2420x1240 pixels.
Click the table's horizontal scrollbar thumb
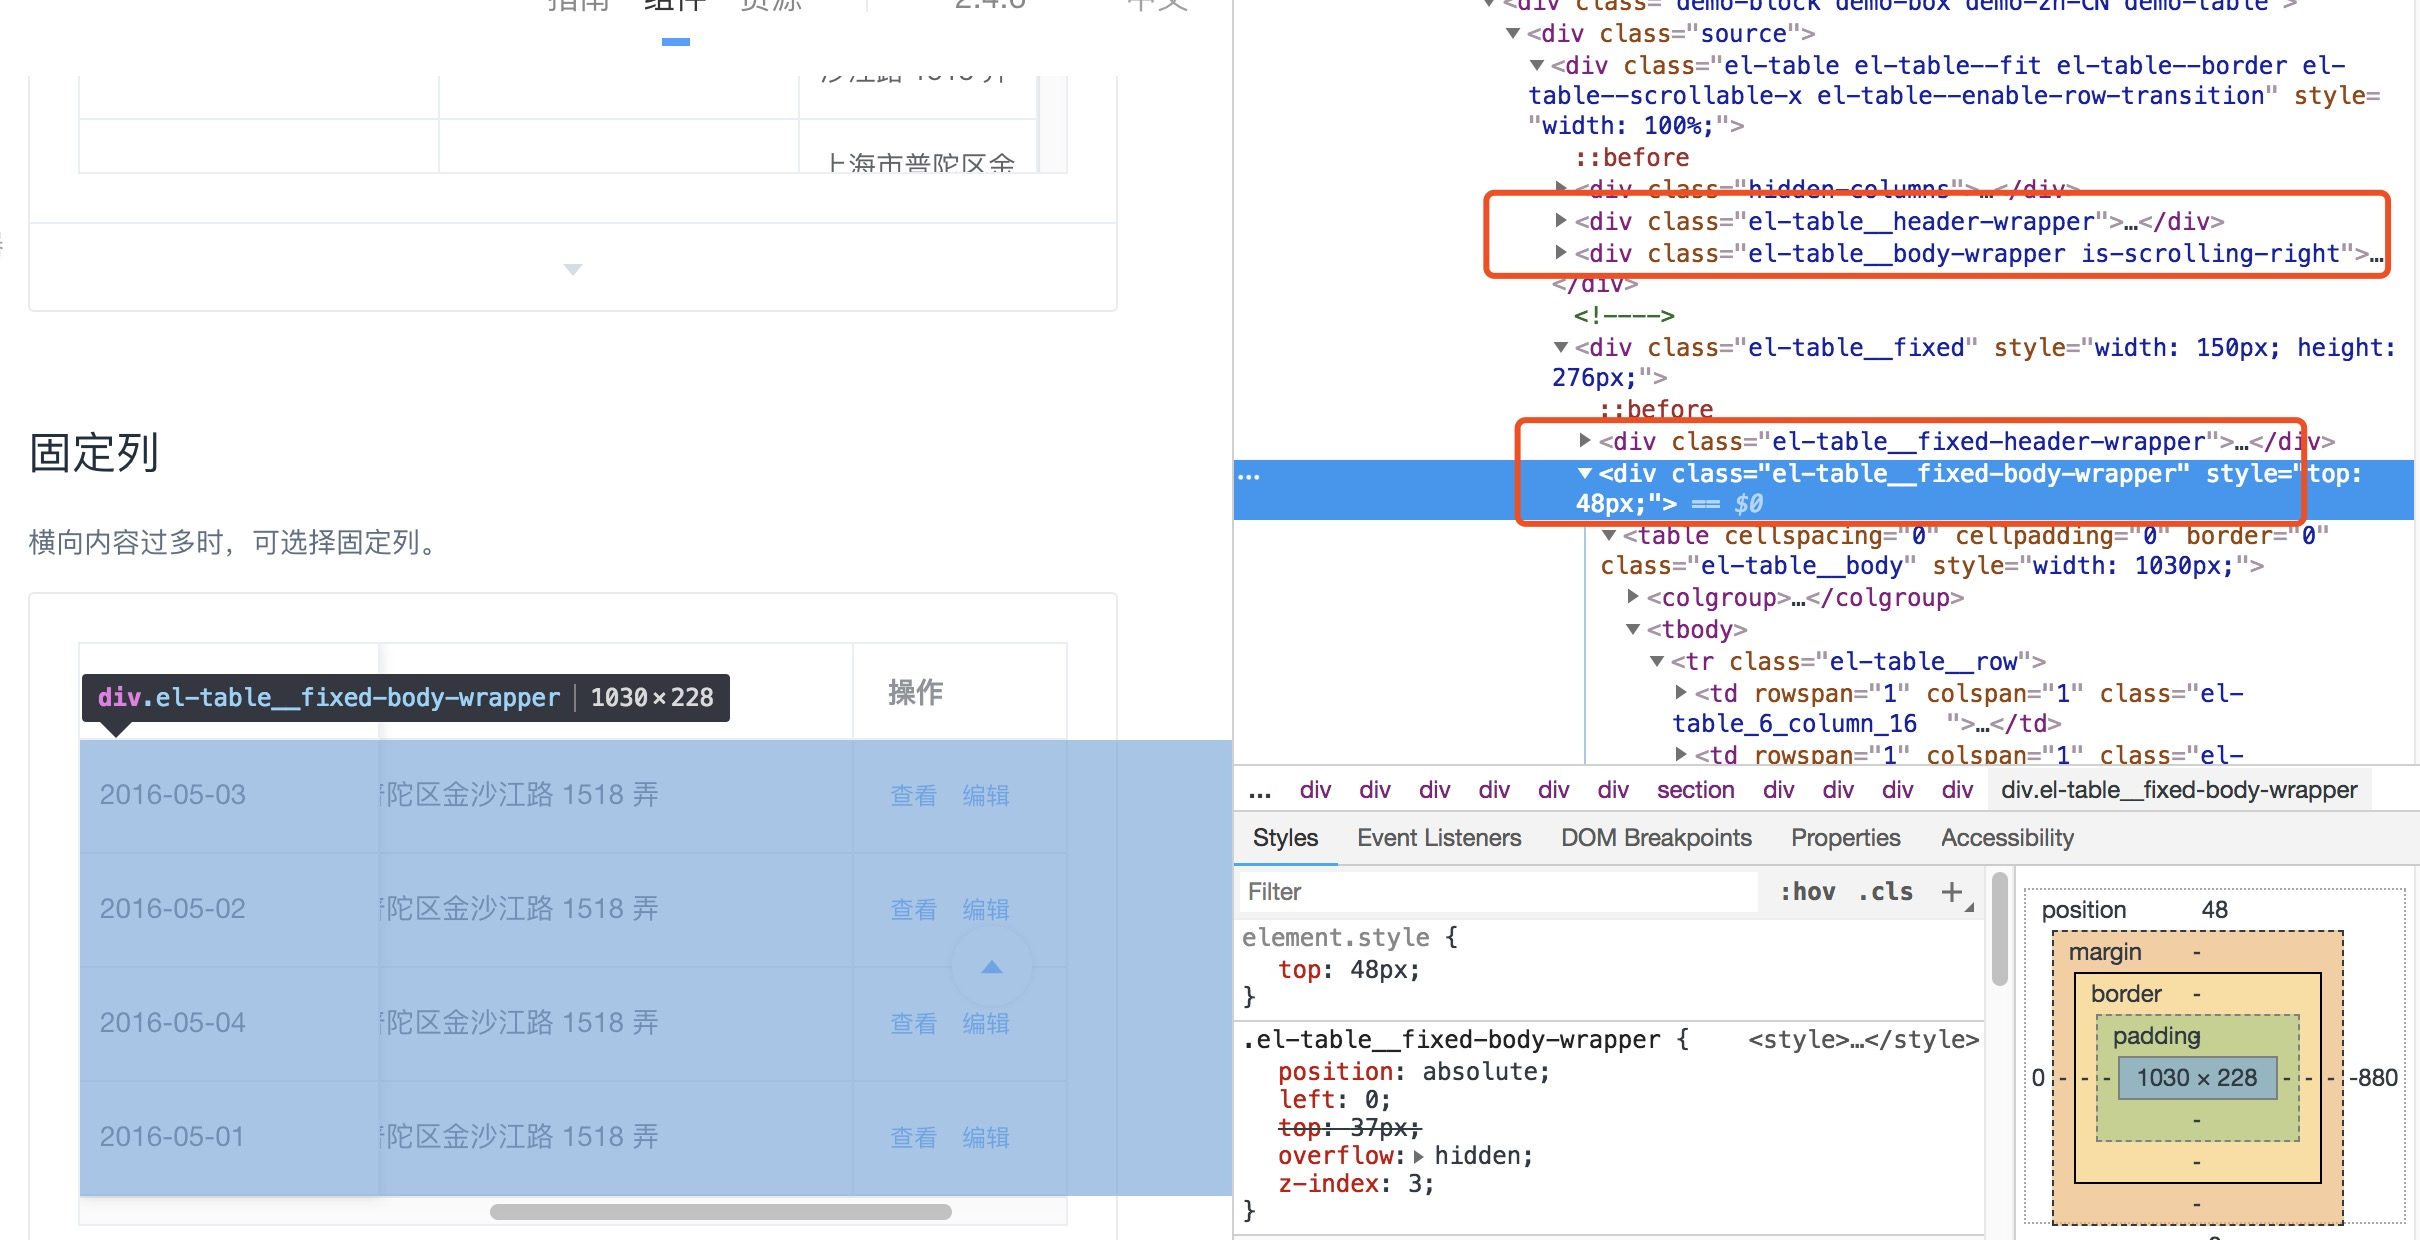click(720, 1212)
